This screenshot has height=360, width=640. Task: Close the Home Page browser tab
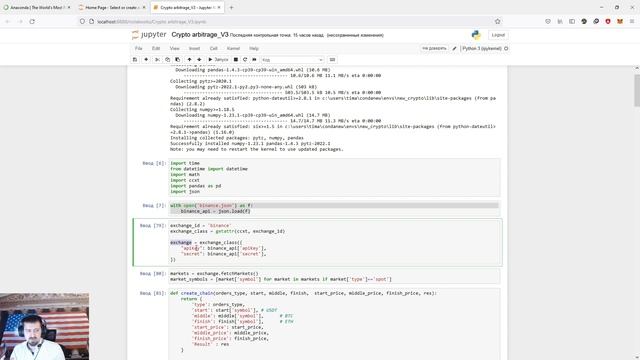click(x=144, y=7)
